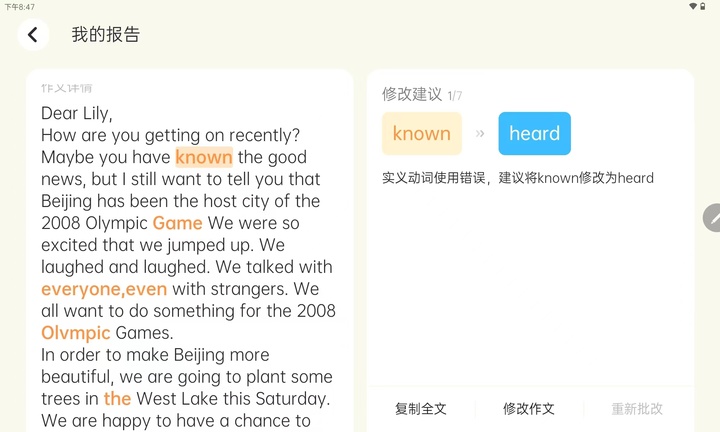This screenshot has height=432, width=720.
Task: Click the 重新批改 button
Action: click(x=637, y=409)
